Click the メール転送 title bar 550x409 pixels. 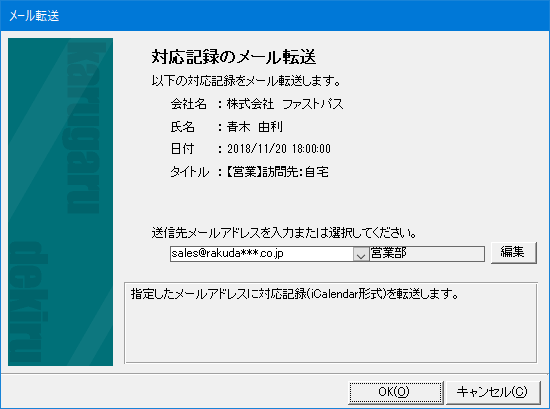tap(275, 15)
